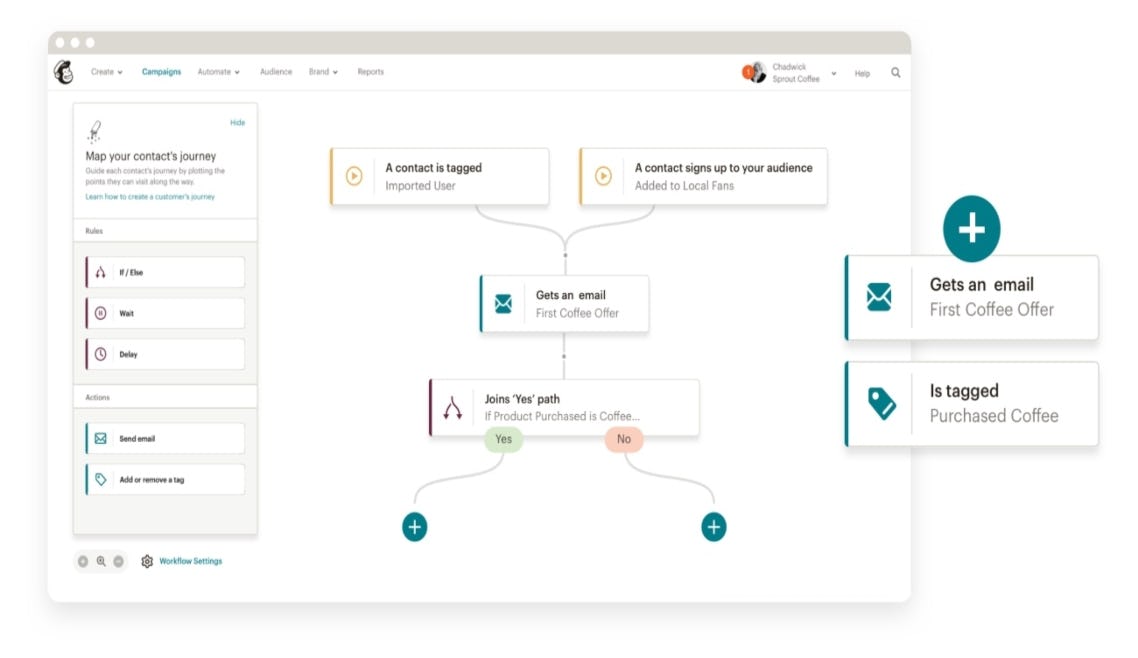The width and height of the screenshot is (1138, 658).
Task: Select the Wait pause rule icon
Action: (x=100, y=313)
